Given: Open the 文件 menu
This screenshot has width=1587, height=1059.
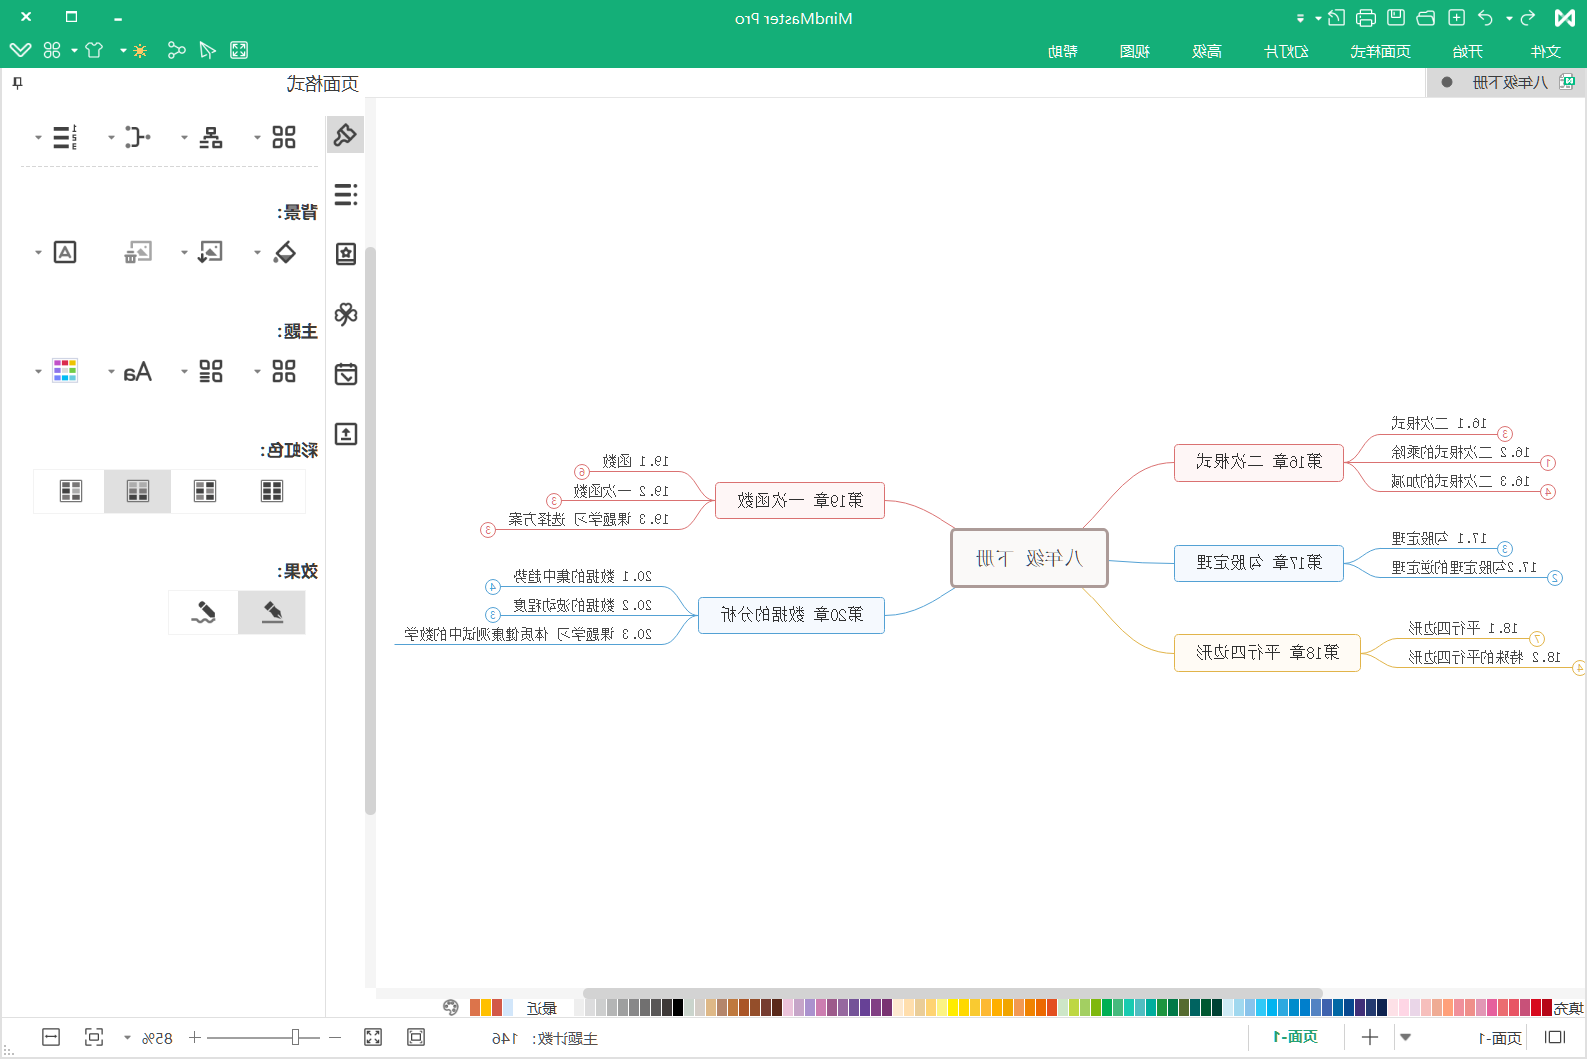Looking at the screenshot, I should coord(1546,51).
